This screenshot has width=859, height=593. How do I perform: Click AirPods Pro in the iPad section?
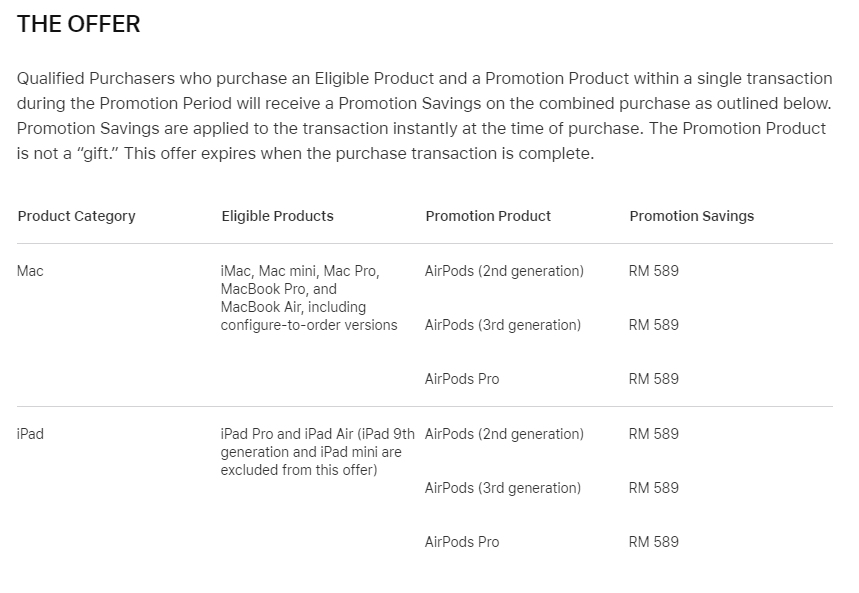tap(462, 542)
